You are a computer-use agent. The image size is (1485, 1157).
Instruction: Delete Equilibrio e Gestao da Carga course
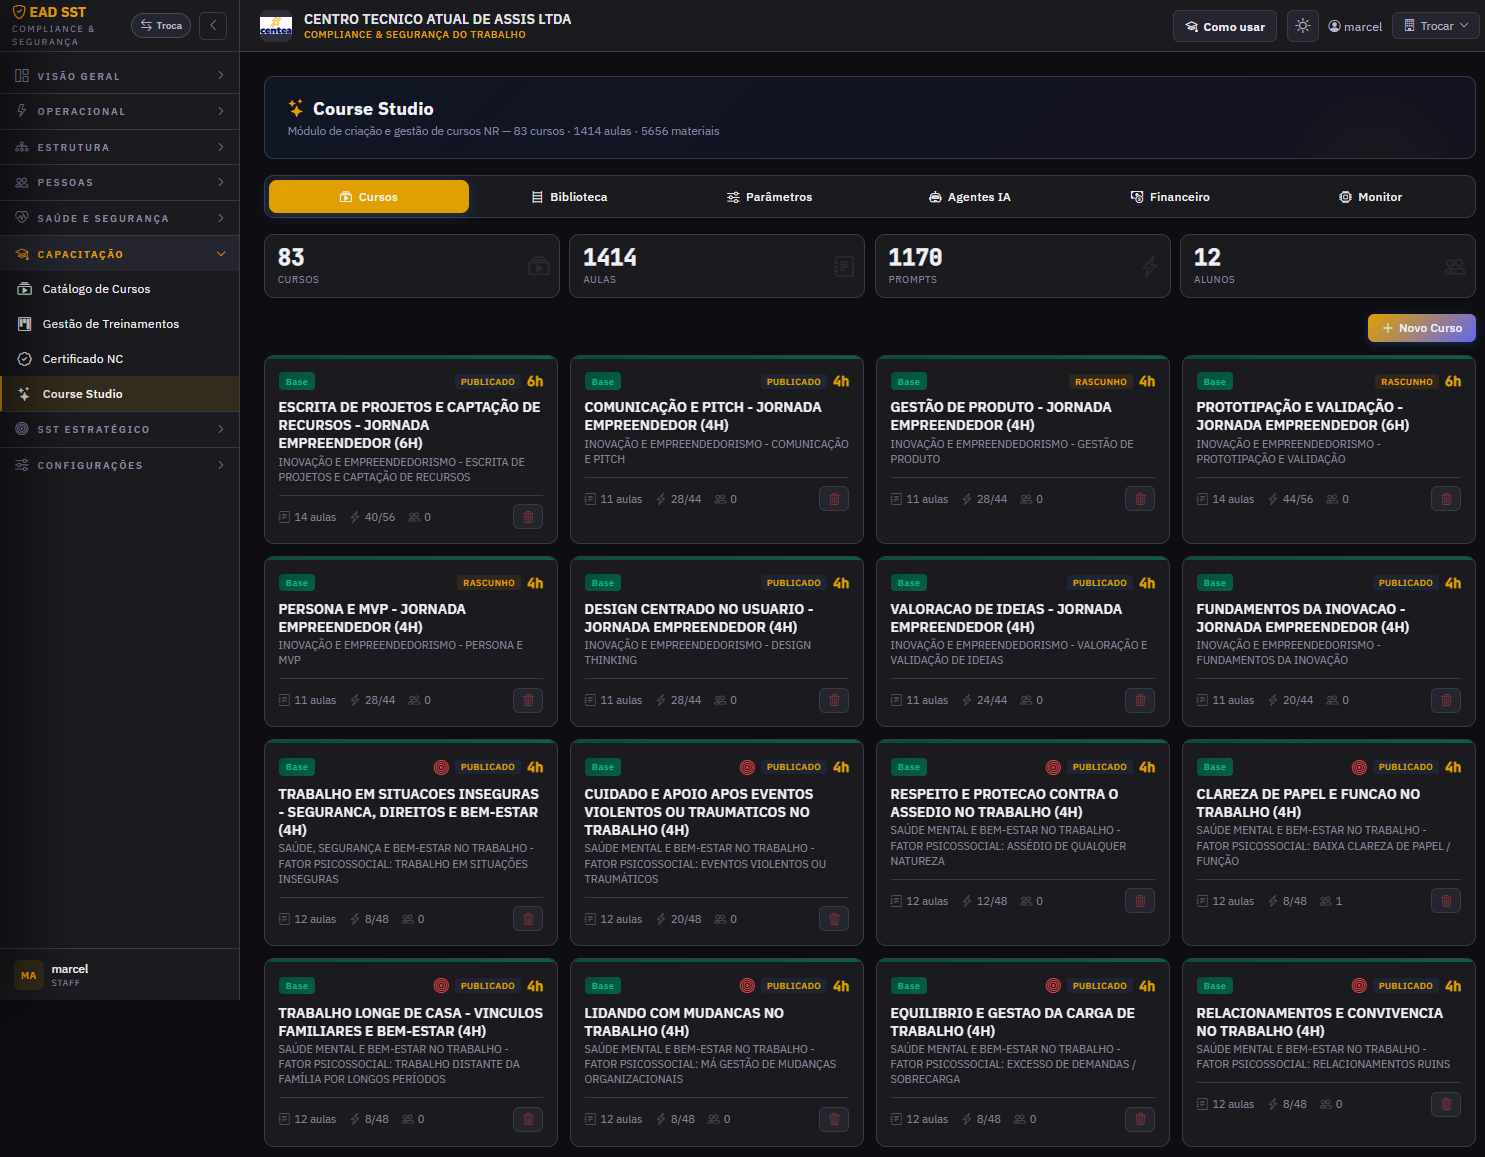point(1140,1119)
